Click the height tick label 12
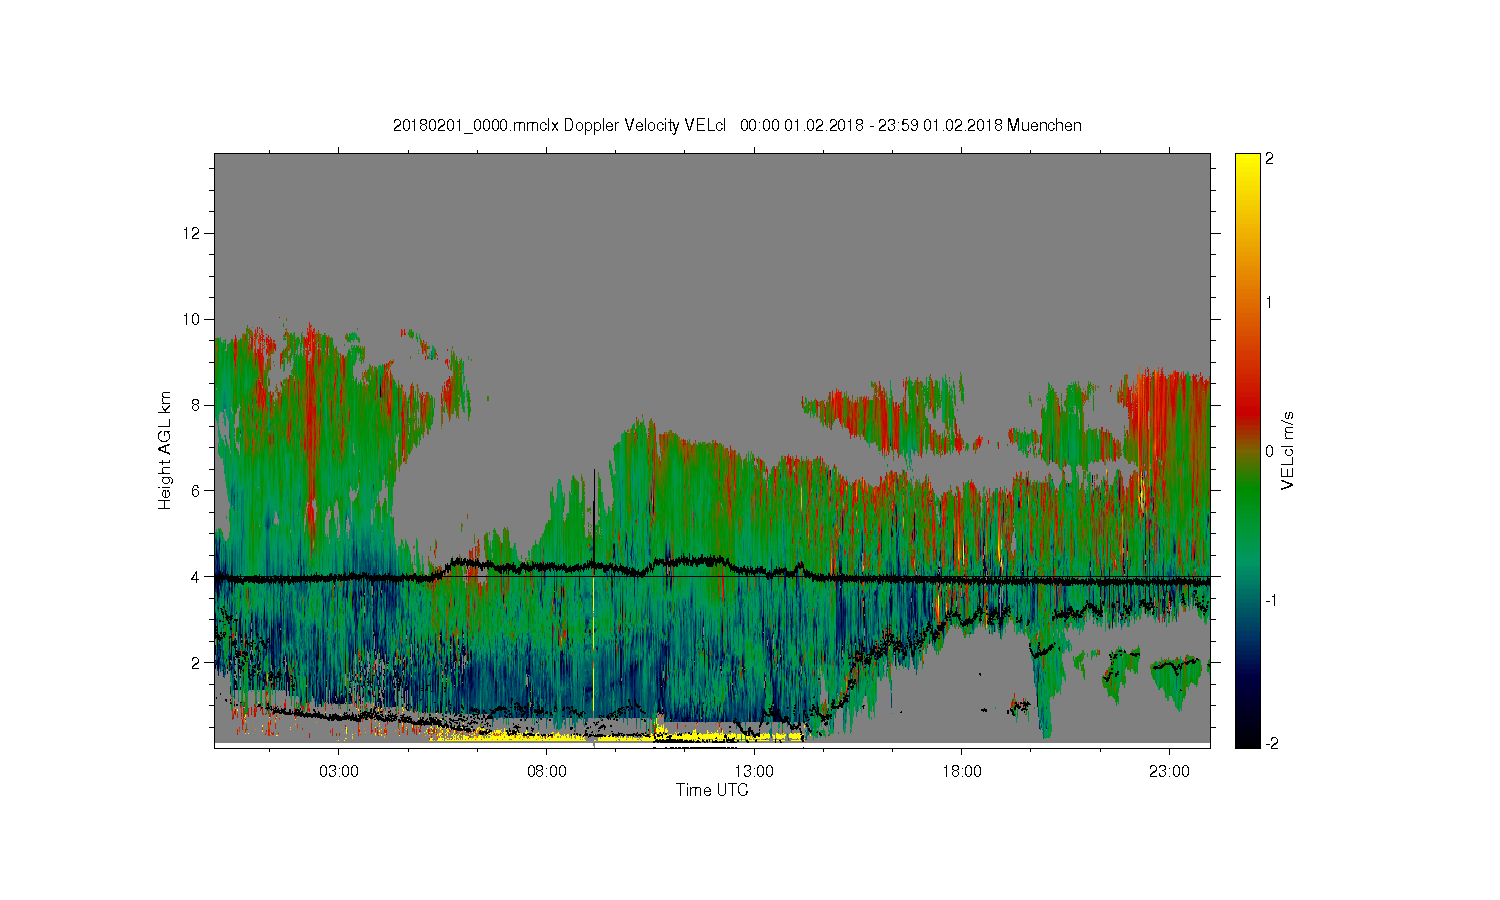The width and height of the screenshot is (1500, 900). pyautogui.click(x=193, y=233)
